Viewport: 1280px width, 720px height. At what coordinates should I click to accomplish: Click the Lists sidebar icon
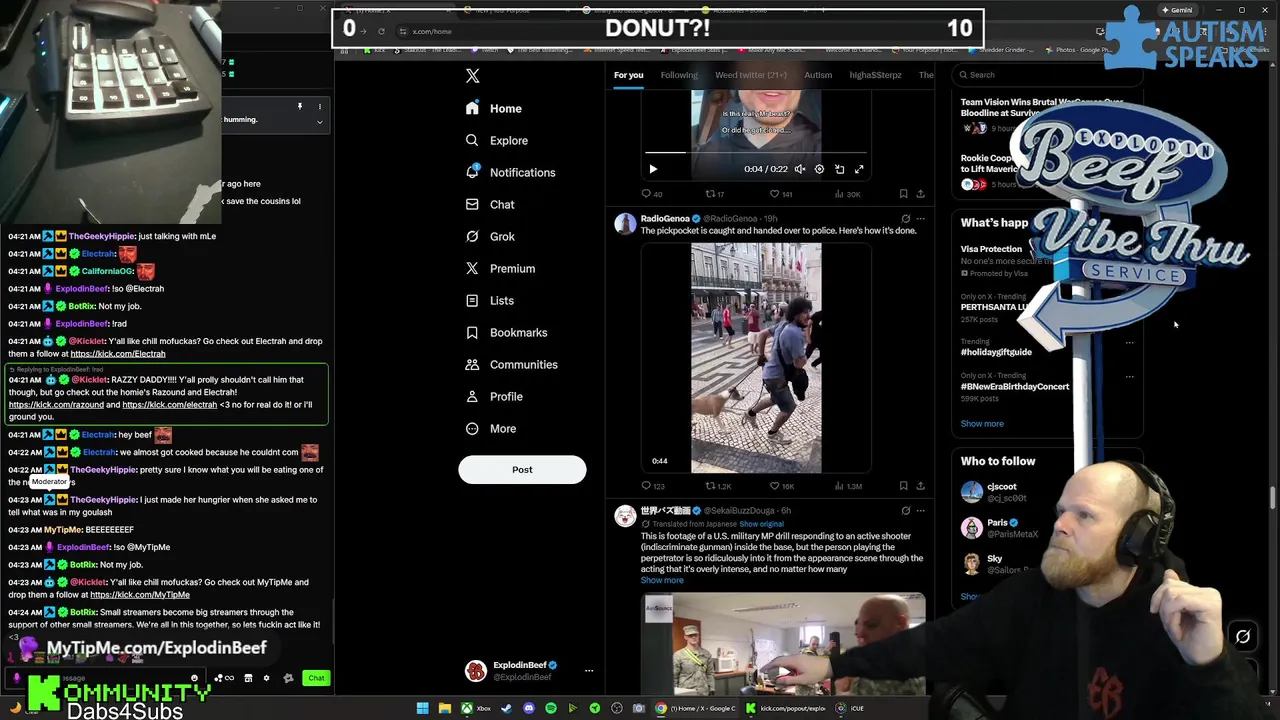tap(472, 300)
